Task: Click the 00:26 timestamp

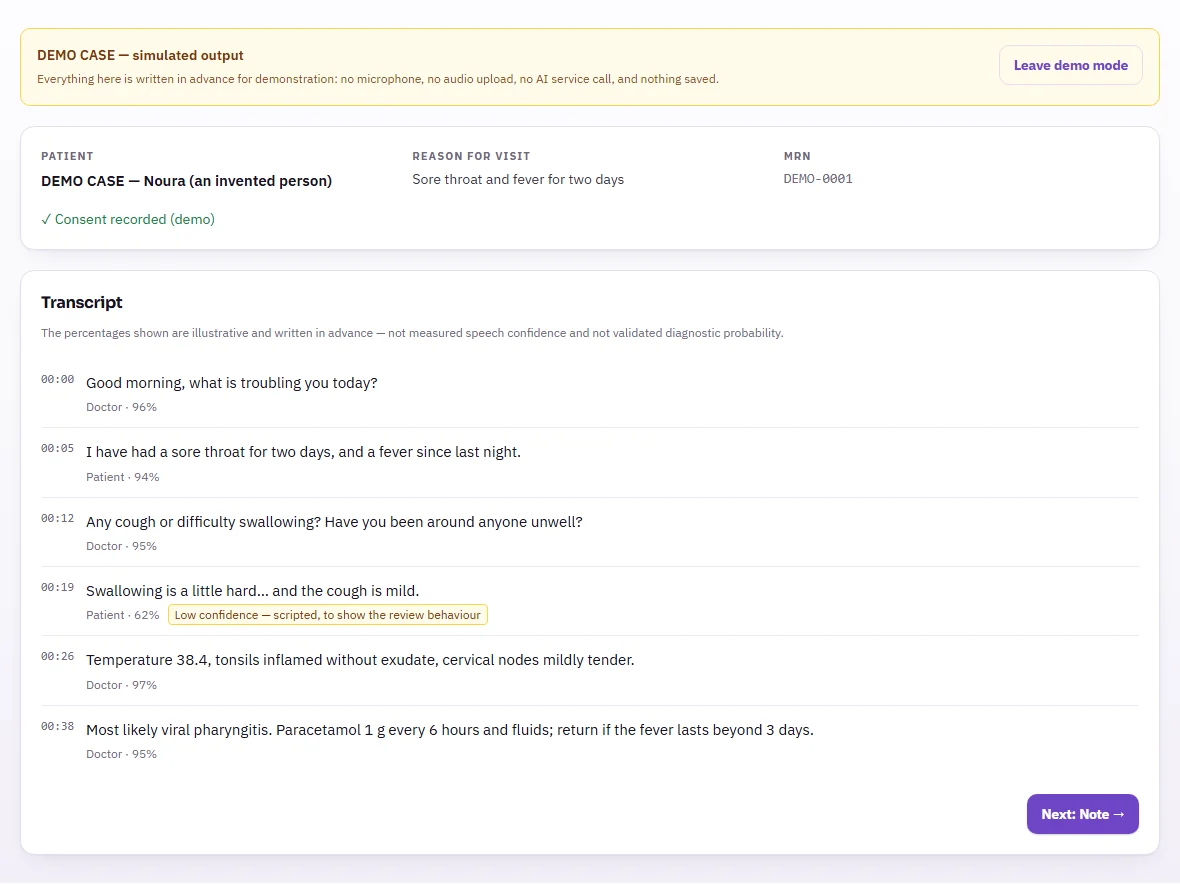Action: tap(57, 657)
